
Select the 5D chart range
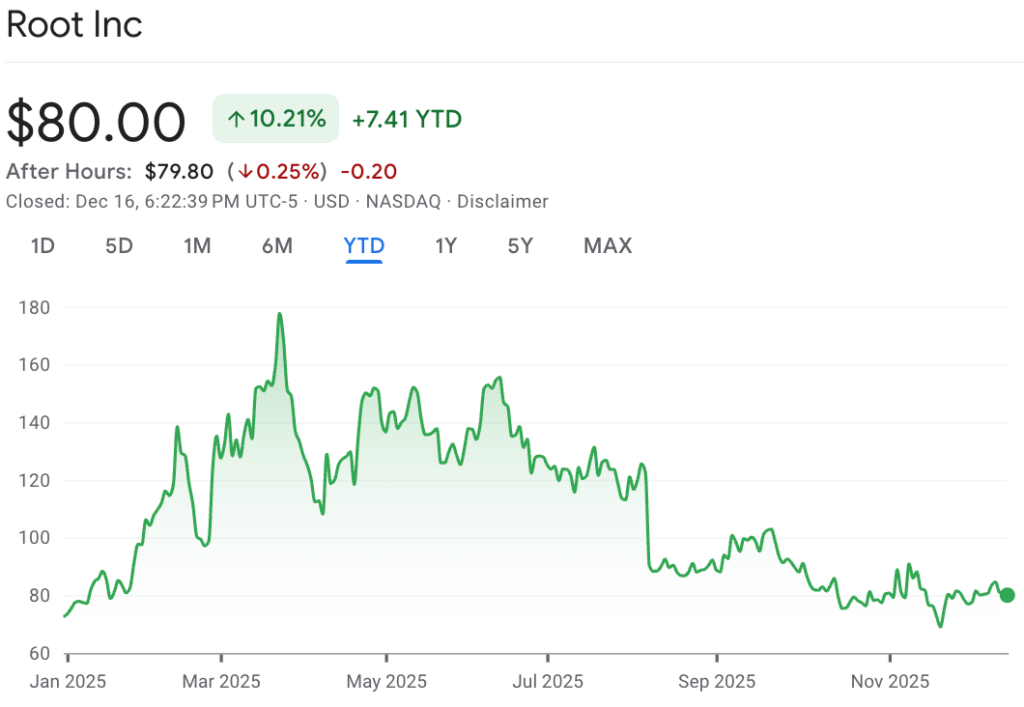pos(119,245)
